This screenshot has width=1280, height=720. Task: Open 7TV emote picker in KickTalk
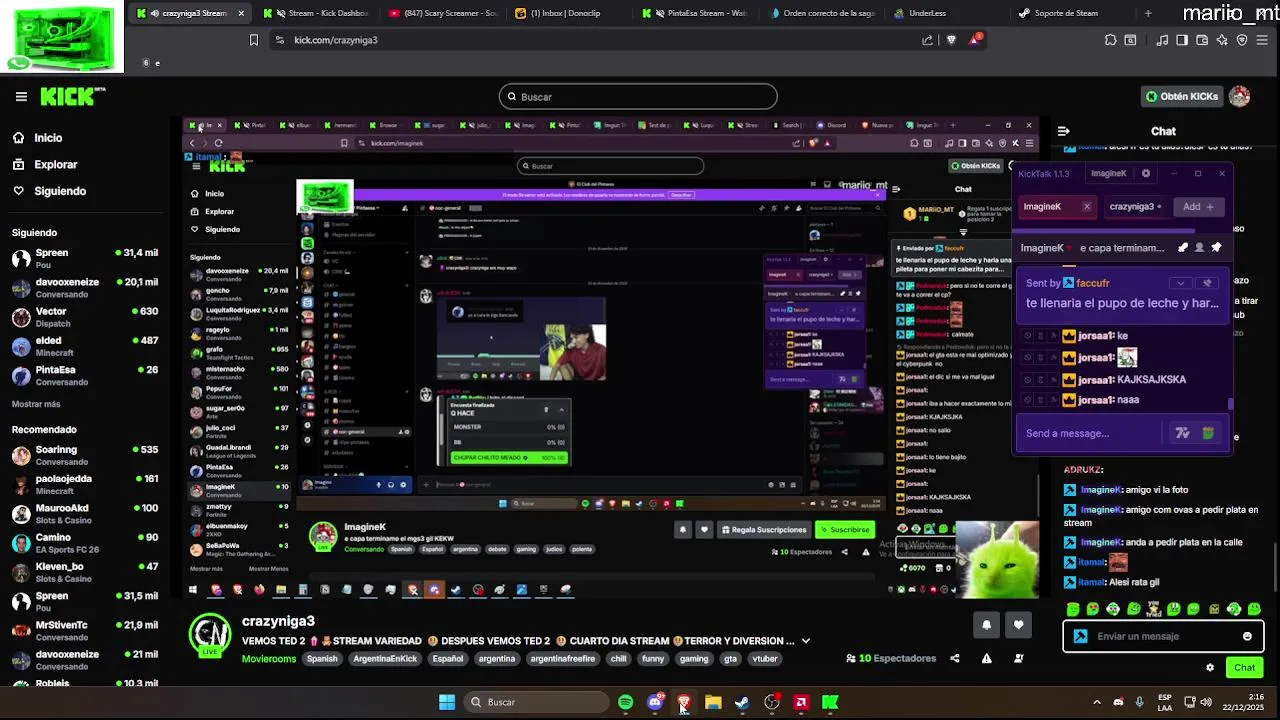coord(1182,433)
